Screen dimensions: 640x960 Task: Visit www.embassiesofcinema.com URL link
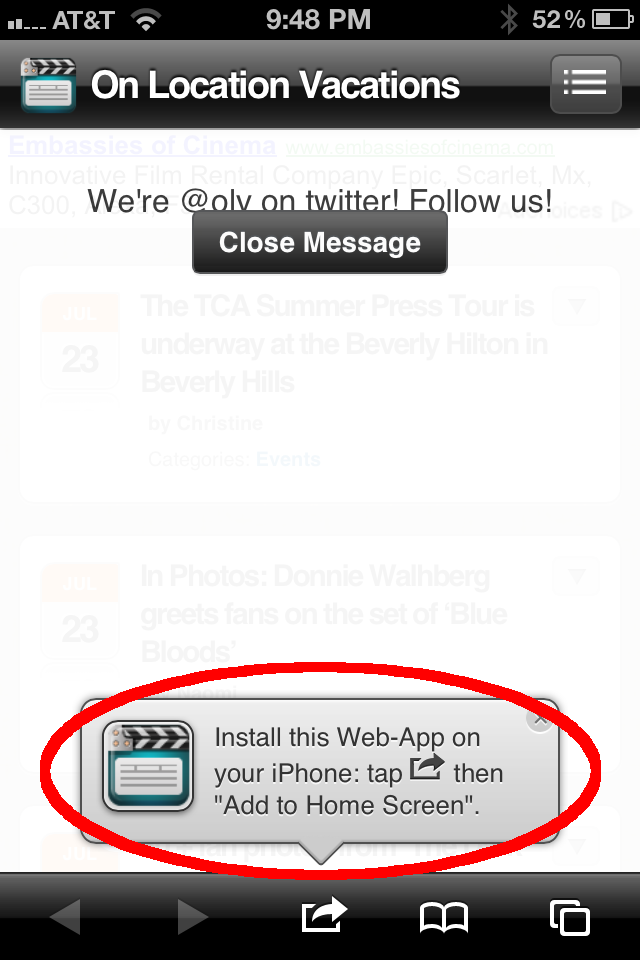click(x=420, y=148)
